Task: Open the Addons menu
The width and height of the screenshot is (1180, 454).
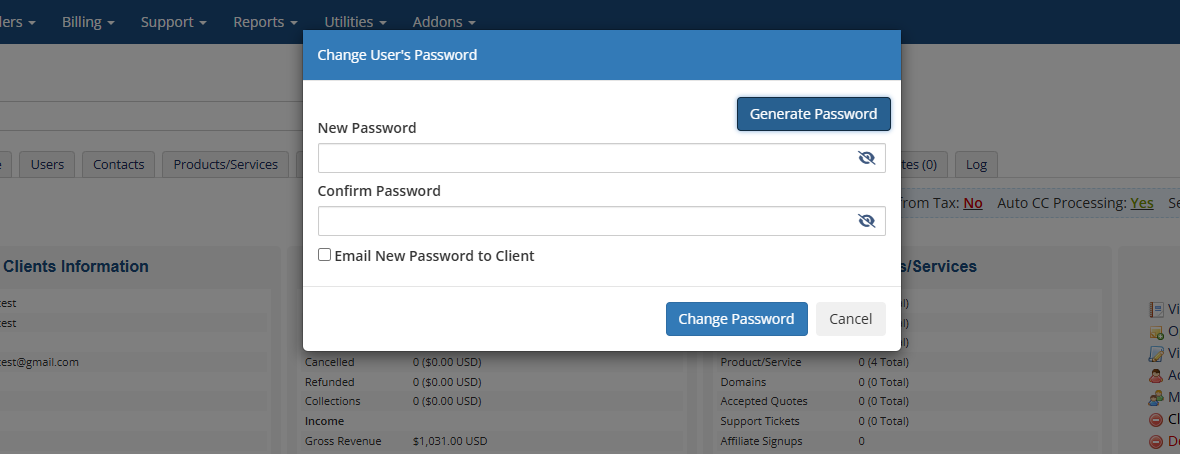Action: (x=443, y=21)
